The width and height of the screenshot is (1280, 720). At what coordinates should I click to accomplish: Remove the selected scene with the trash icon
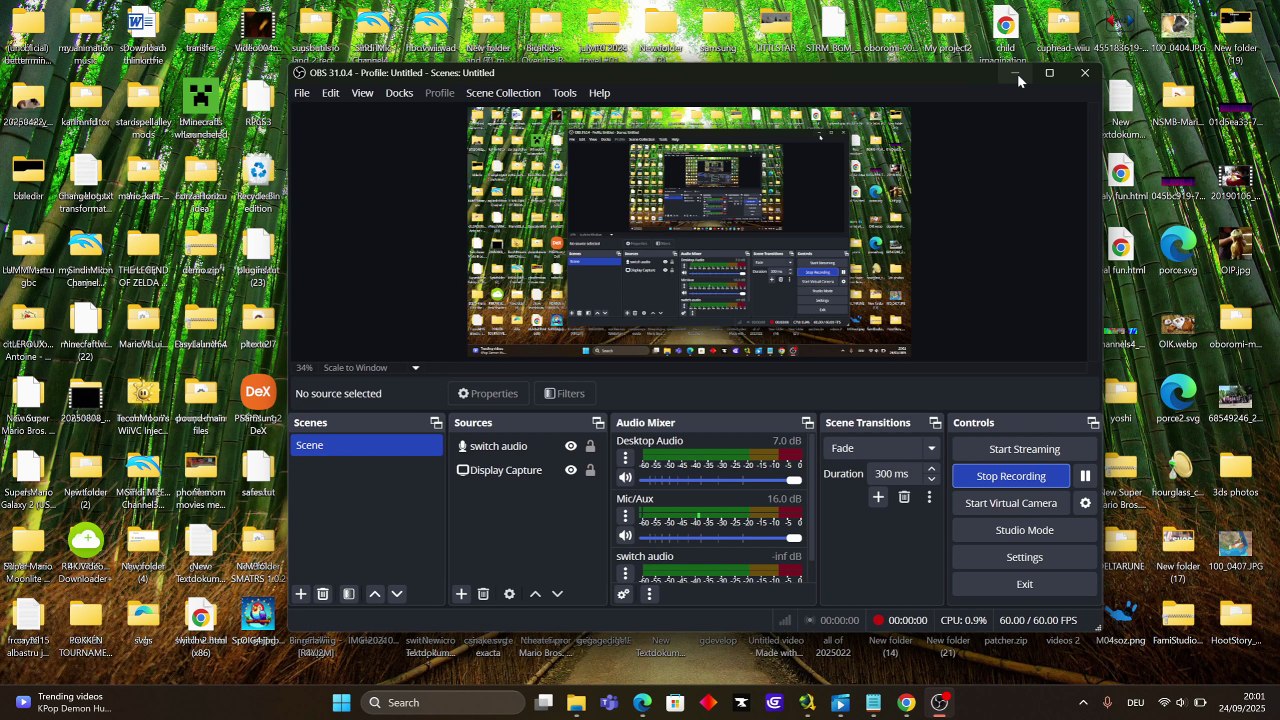pos(323,594)
